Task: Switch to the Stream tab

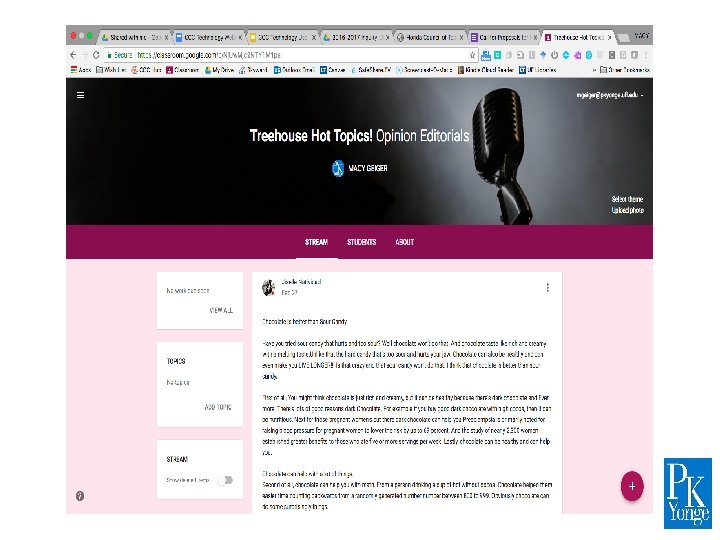Action: click(x=316, y=242)
